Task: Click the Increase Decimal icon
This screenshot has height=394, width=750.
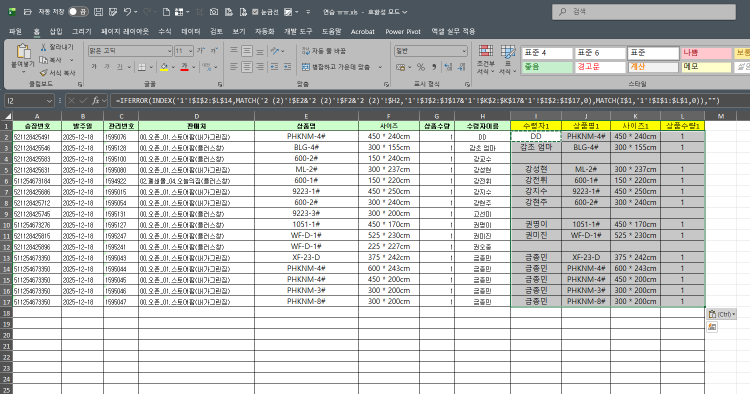Action: [448, 67]
